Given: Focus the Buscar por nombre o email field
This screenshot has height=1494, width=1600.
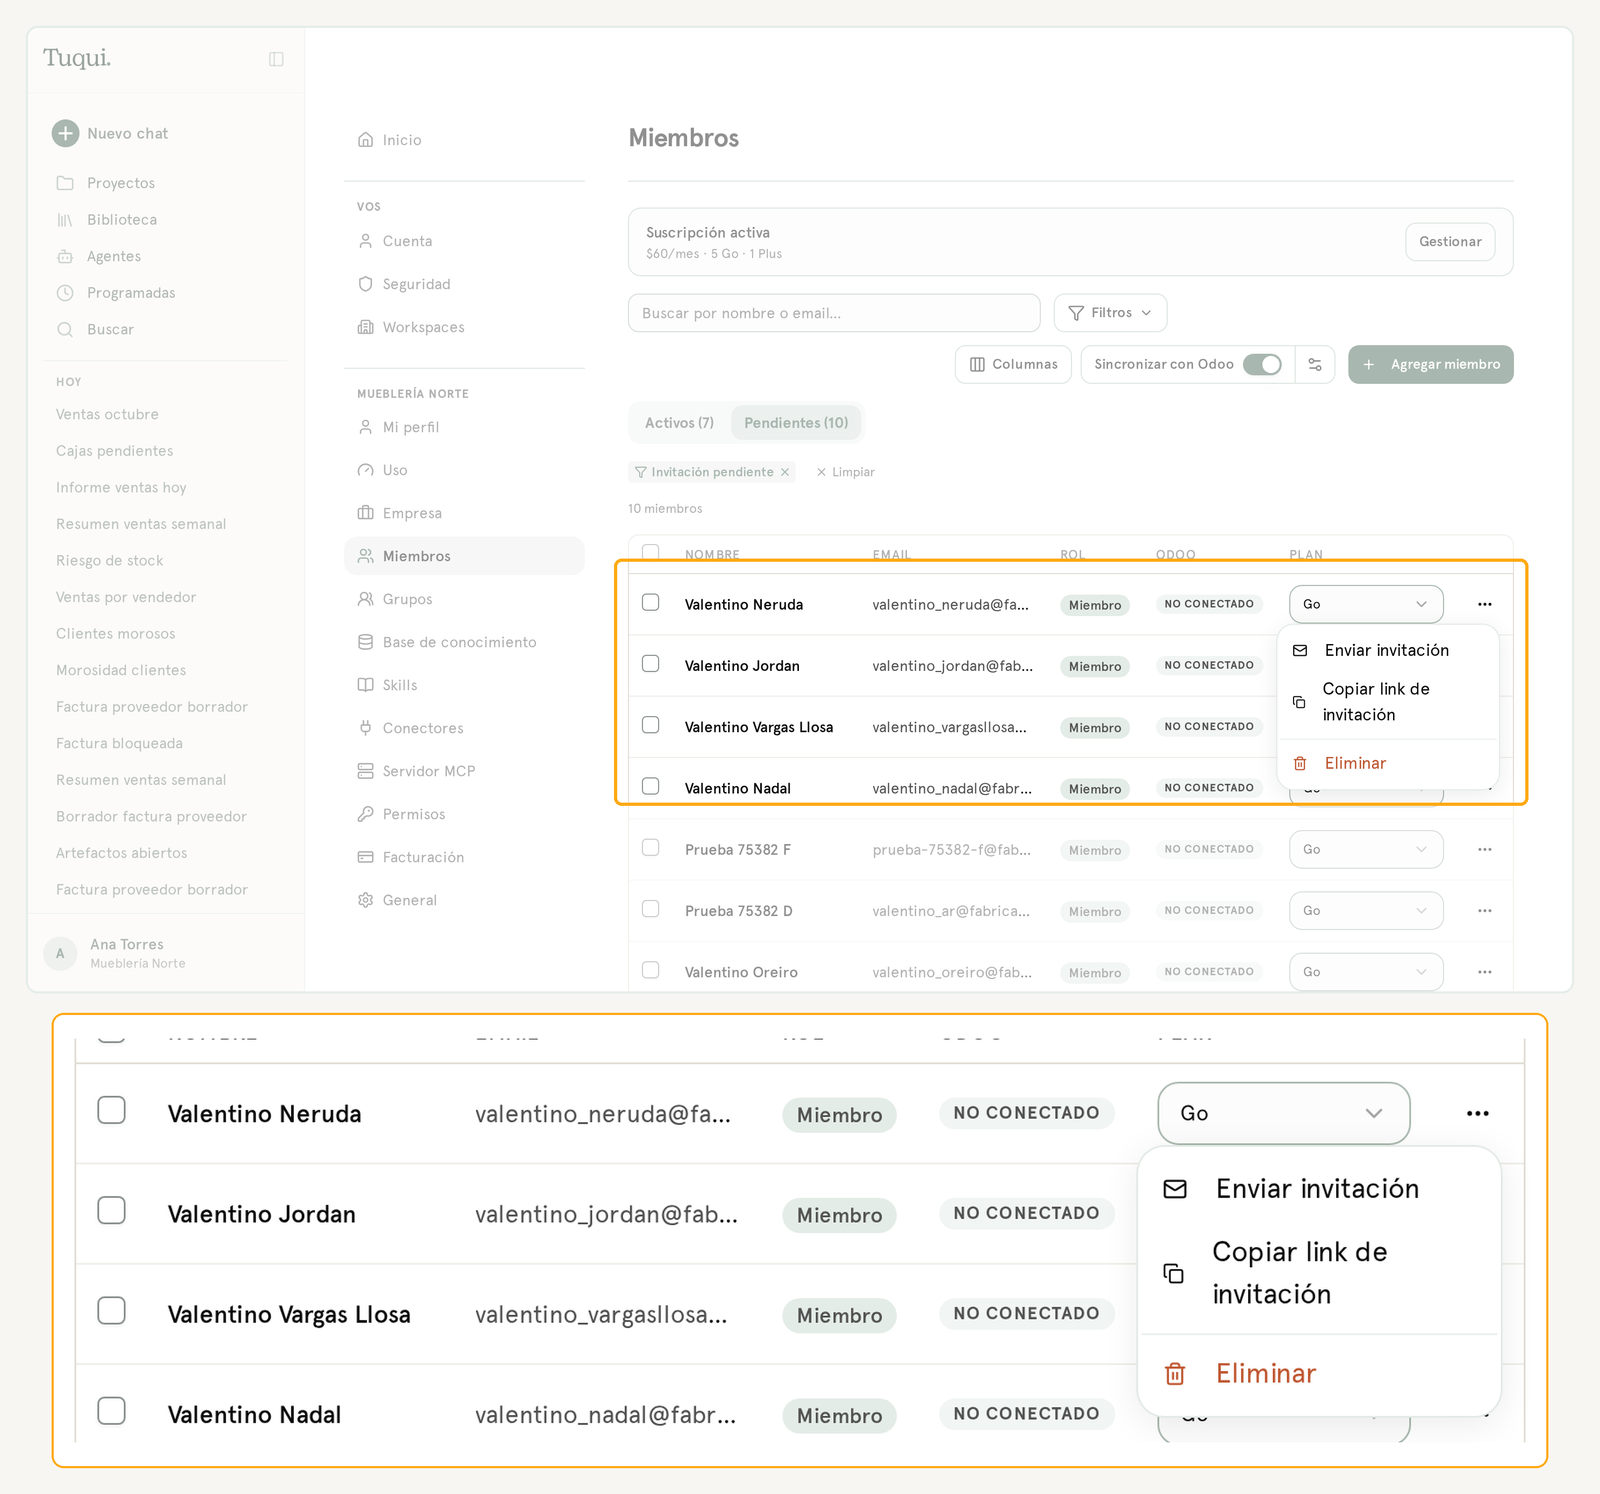Looking at the screenshot, I should click(x=834, y=313).
